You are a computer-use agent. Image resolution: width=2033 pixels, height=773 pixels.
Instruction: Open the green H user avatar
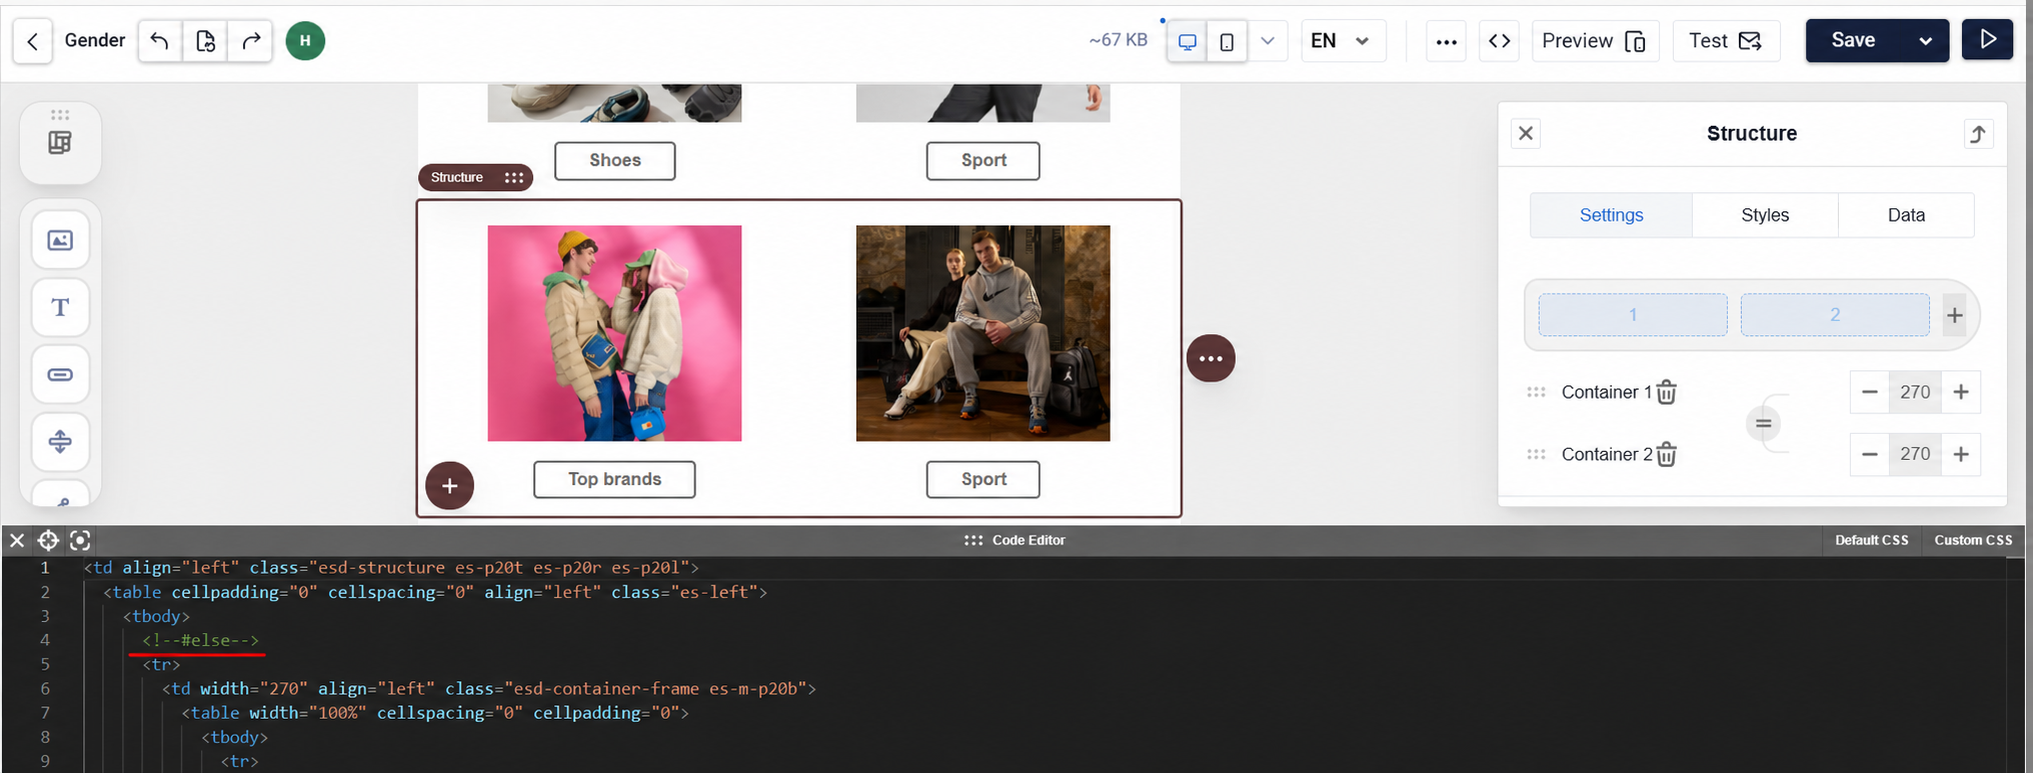point(305,41)
